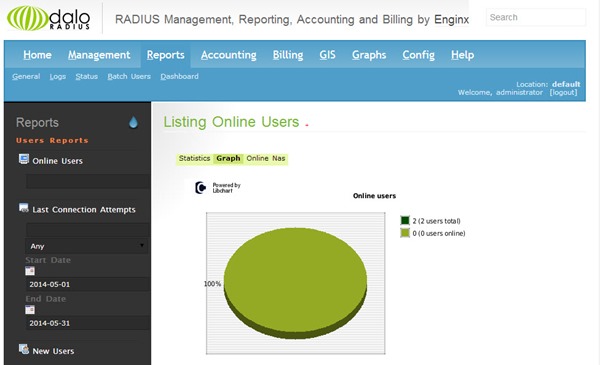Click the '2 (2 users total)' legend text
This screenshot has width=600, height=365.
437,221
